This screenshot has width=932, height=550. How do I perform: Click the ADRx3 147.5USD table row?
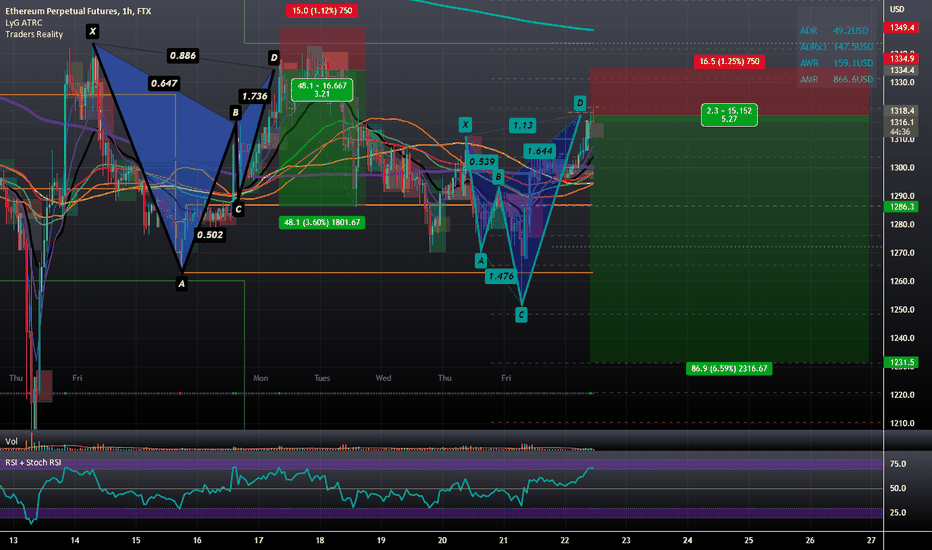click(836, 46)
